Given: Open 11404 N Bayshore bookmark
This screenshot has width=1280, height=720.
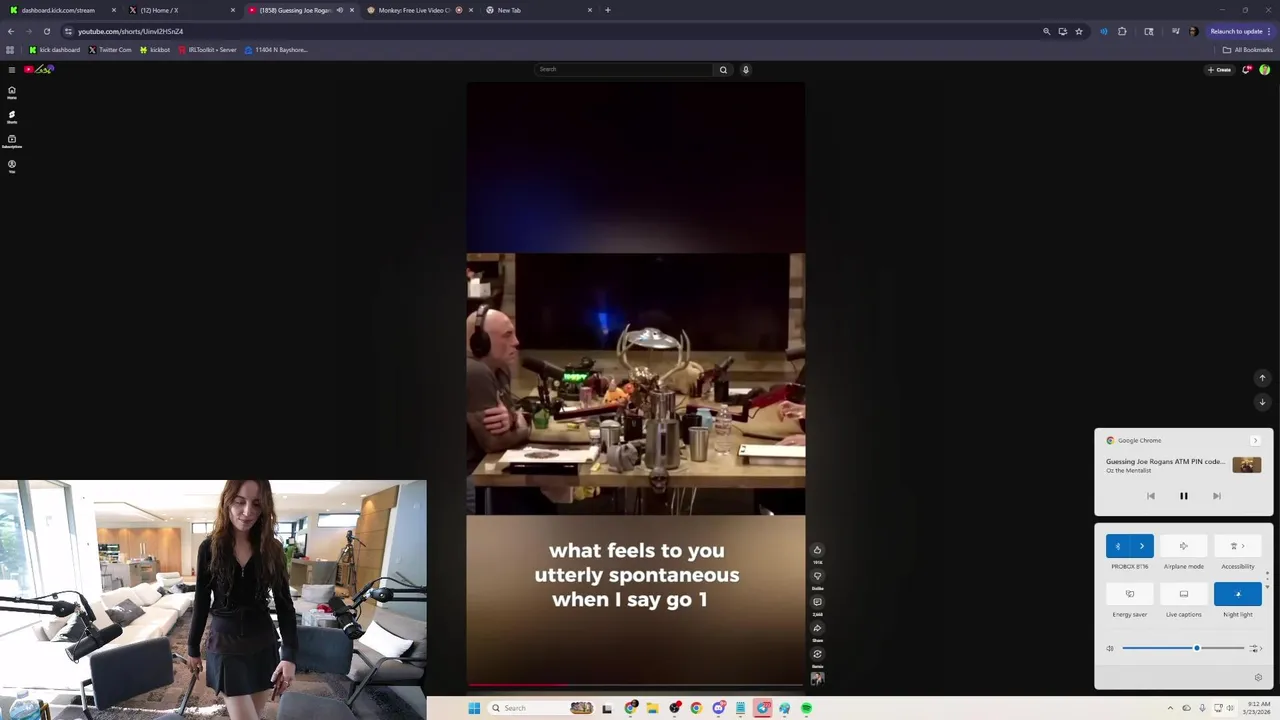Looking at the screenshot, I should coord(276,50).
